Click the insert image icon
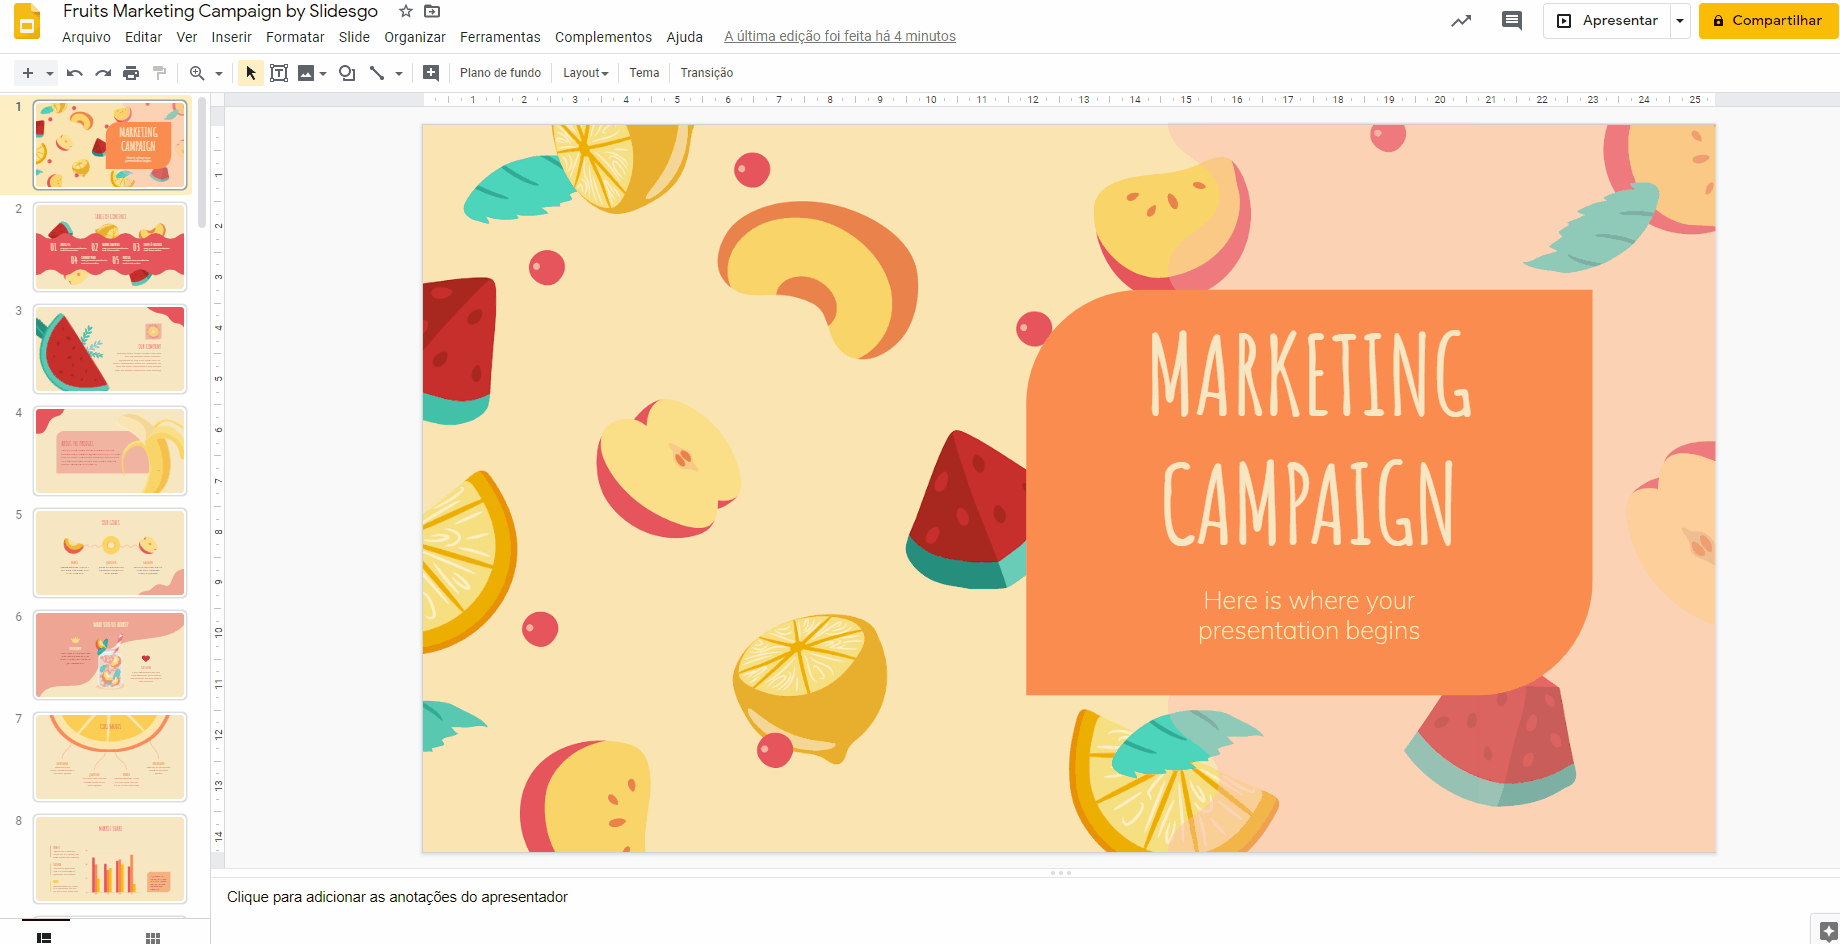The height and width of the screenshot is (944, 1840). [306, 73]
